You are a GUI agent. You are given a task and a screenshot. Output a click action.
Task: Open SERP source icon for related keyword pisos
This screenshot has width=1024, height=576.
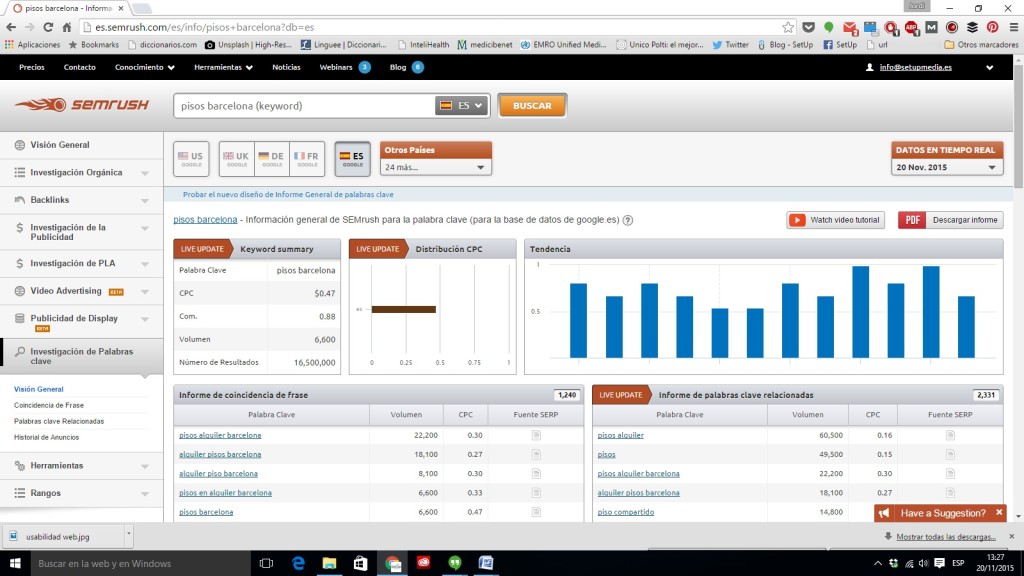click(x=950, y=455)
